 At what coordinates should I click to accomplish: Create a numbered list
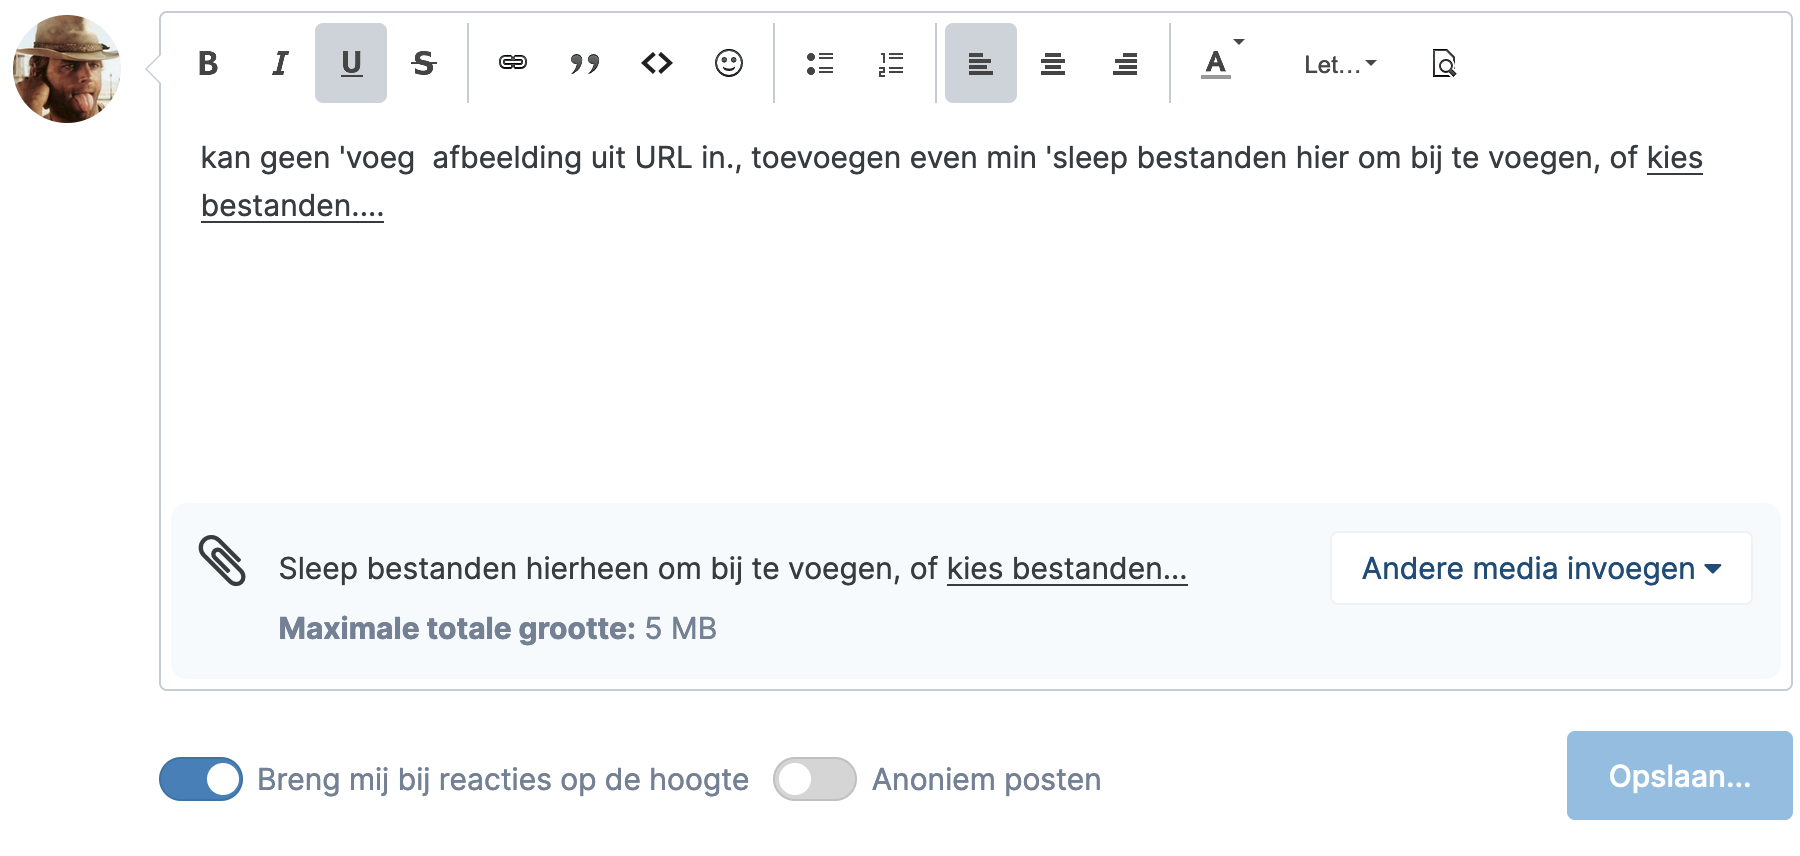click(x=891, y=63)
